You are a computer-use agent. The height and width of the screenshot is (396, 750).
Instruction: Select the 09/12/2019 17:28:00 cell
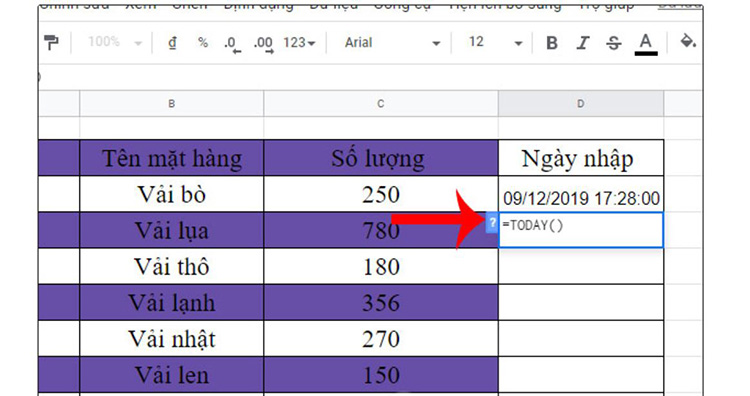pyautogui.click(x=581, y=194)
